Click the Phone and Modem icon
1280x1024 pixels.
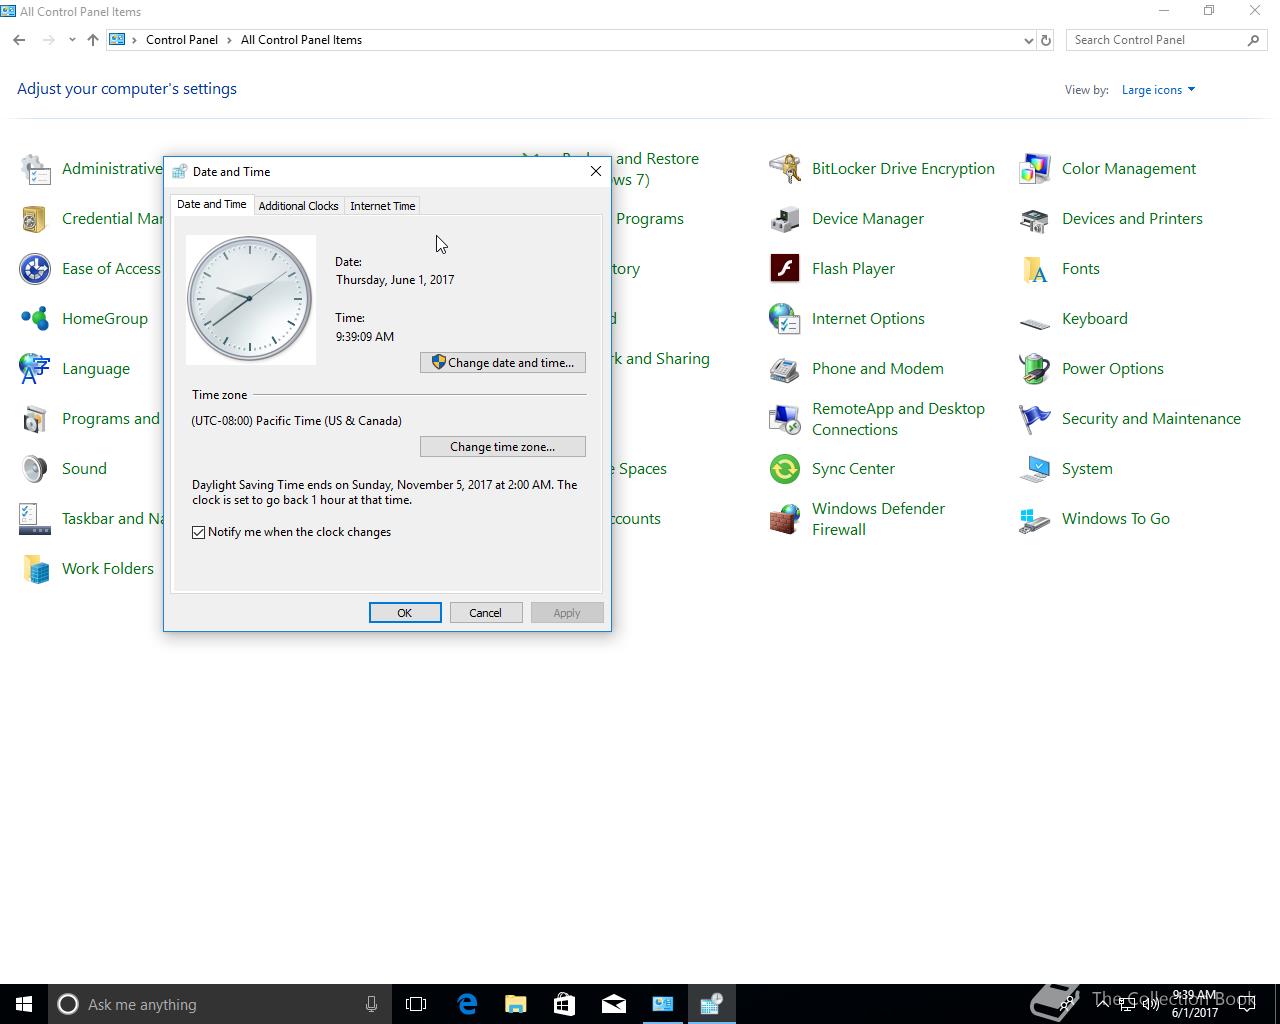785,369
